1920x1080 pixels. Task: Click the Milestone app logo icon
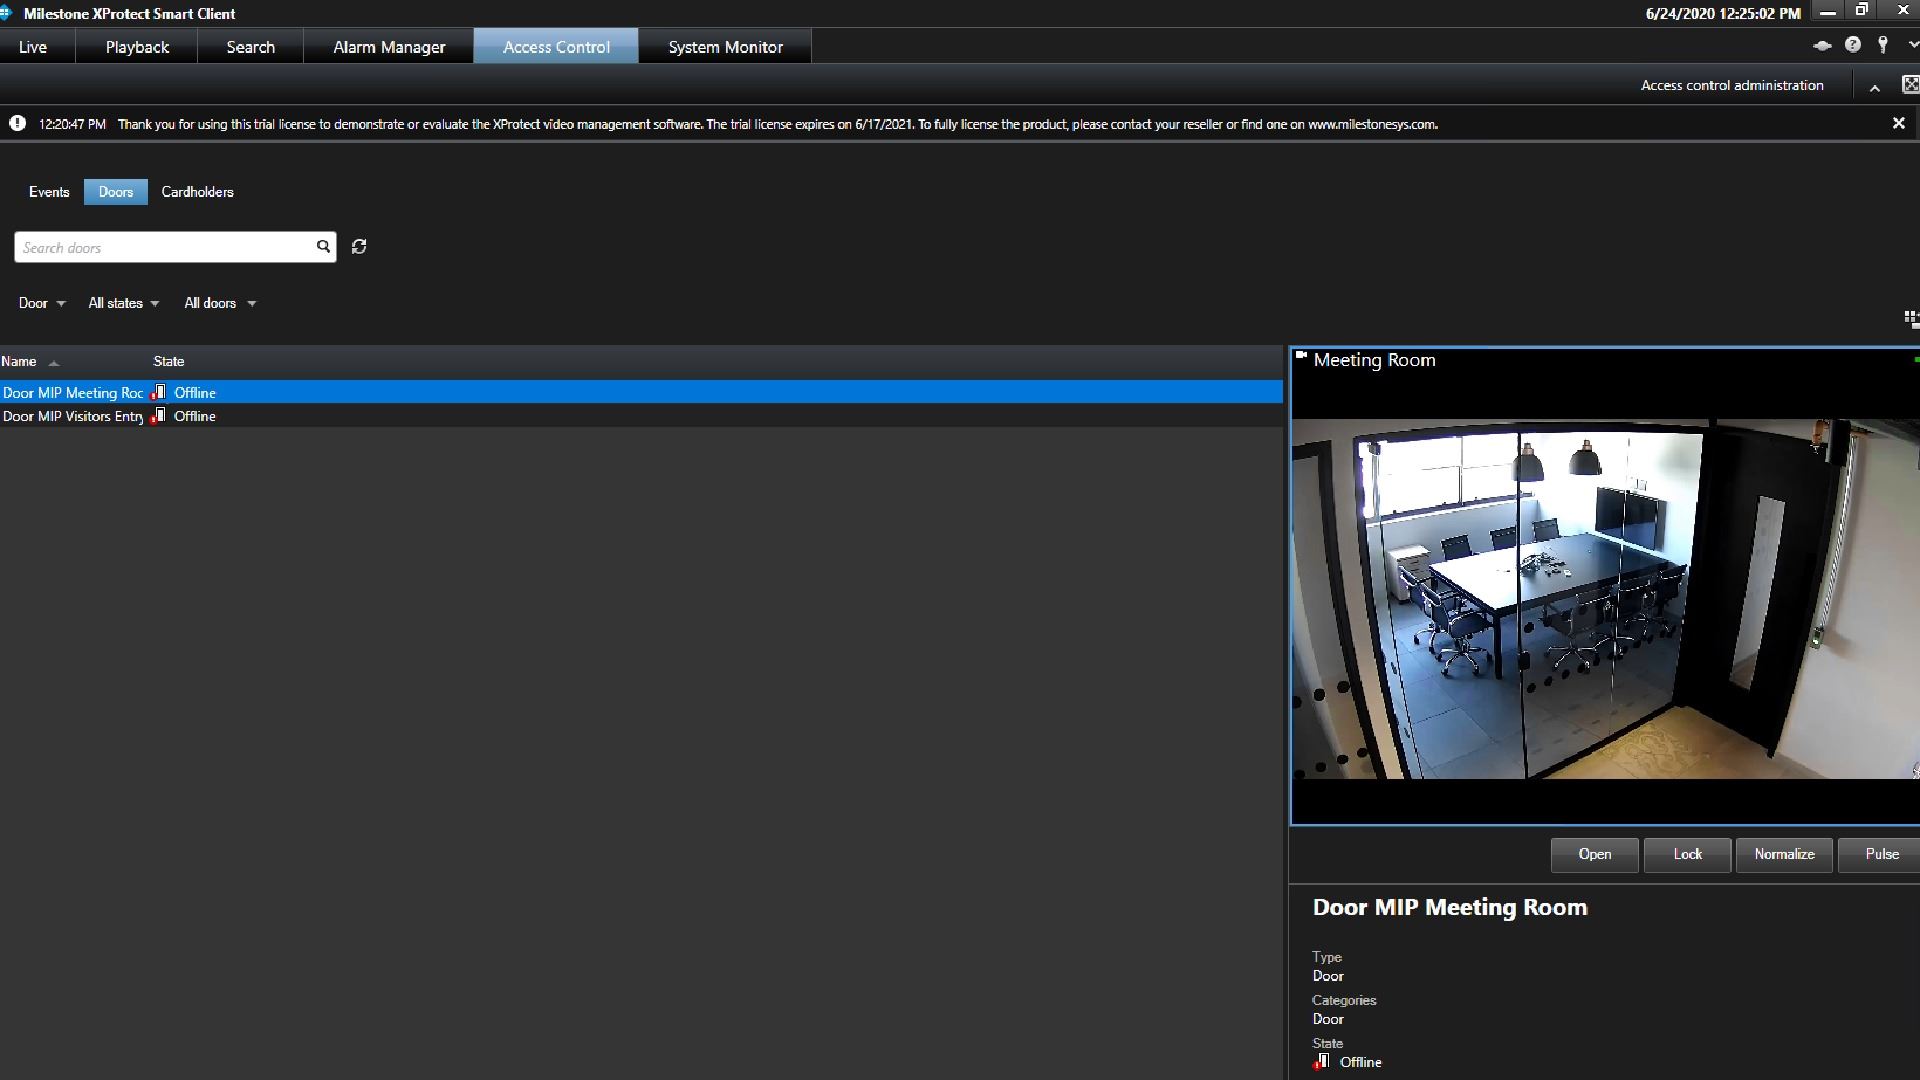6,13
